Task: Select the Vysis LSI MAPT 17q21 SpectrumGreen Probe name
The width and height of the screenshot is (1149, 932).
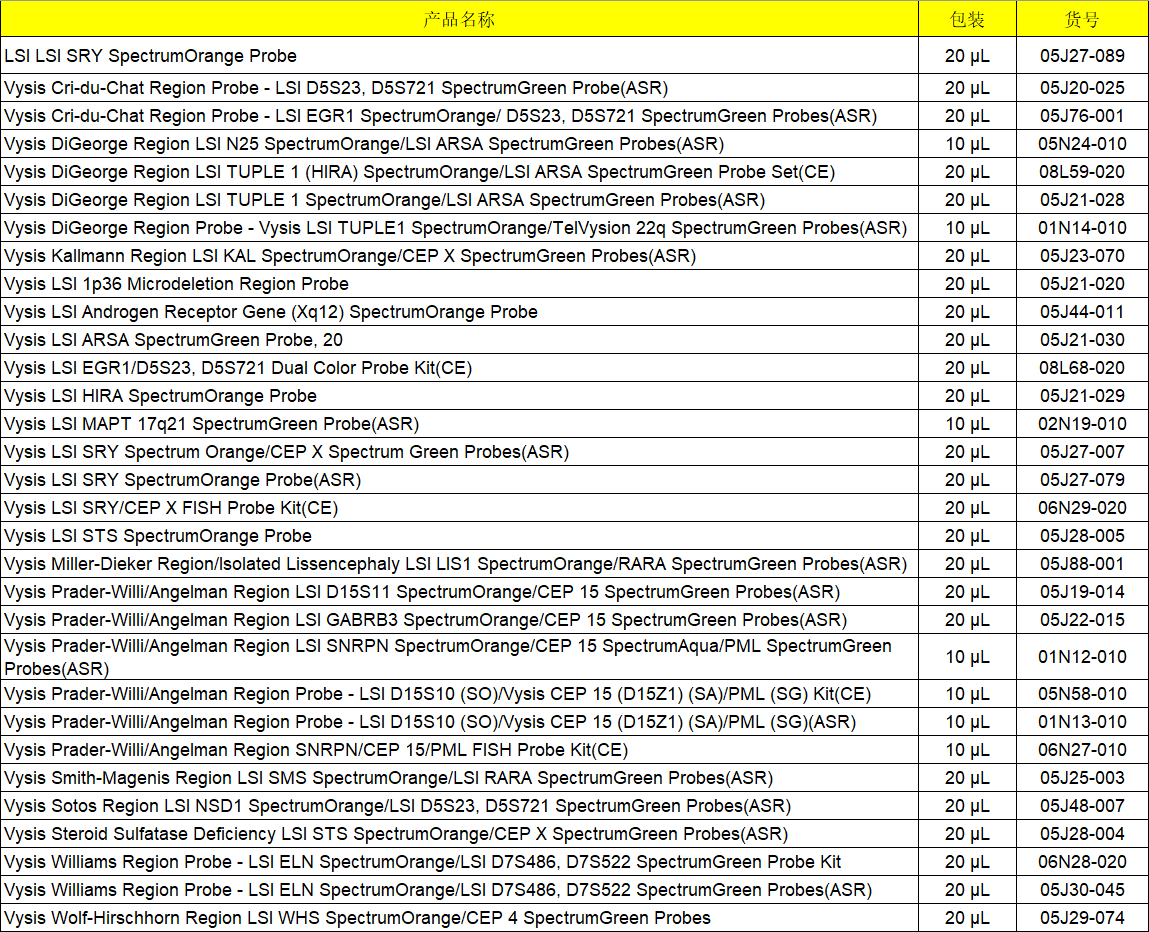Action: coord(212,424)
